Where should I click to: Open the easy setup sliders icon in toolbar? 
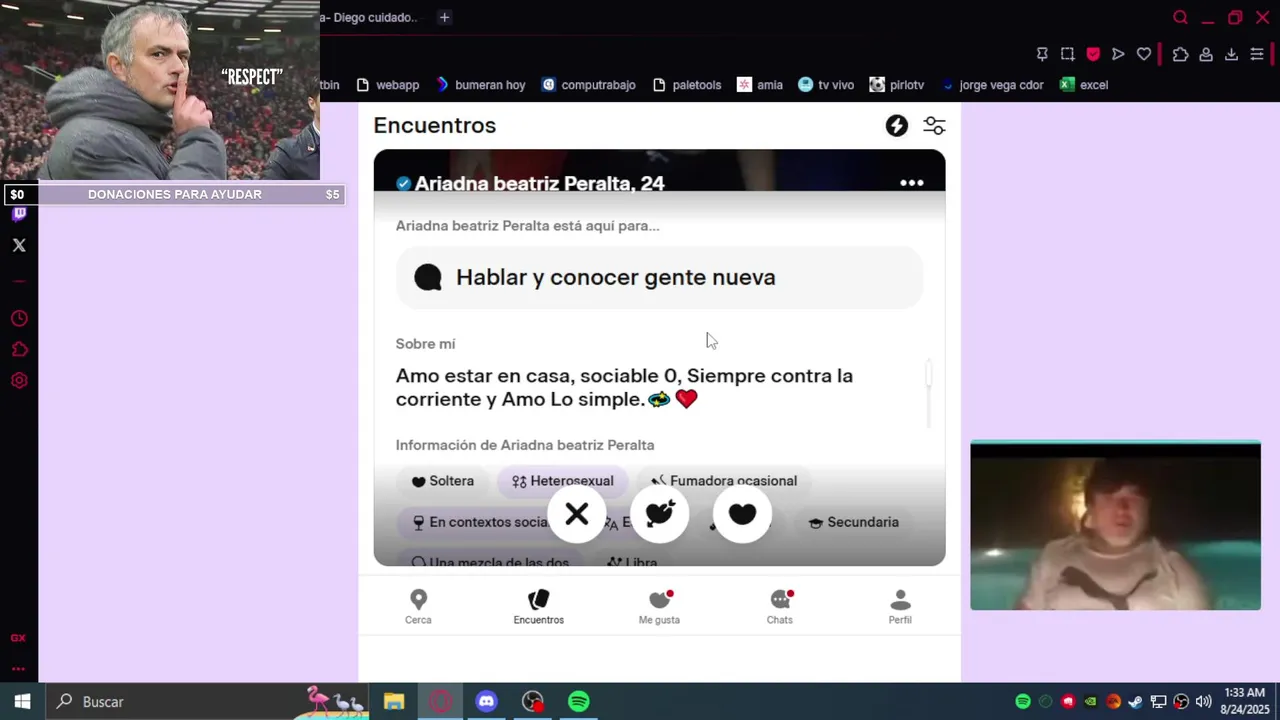pos(1257,54)
